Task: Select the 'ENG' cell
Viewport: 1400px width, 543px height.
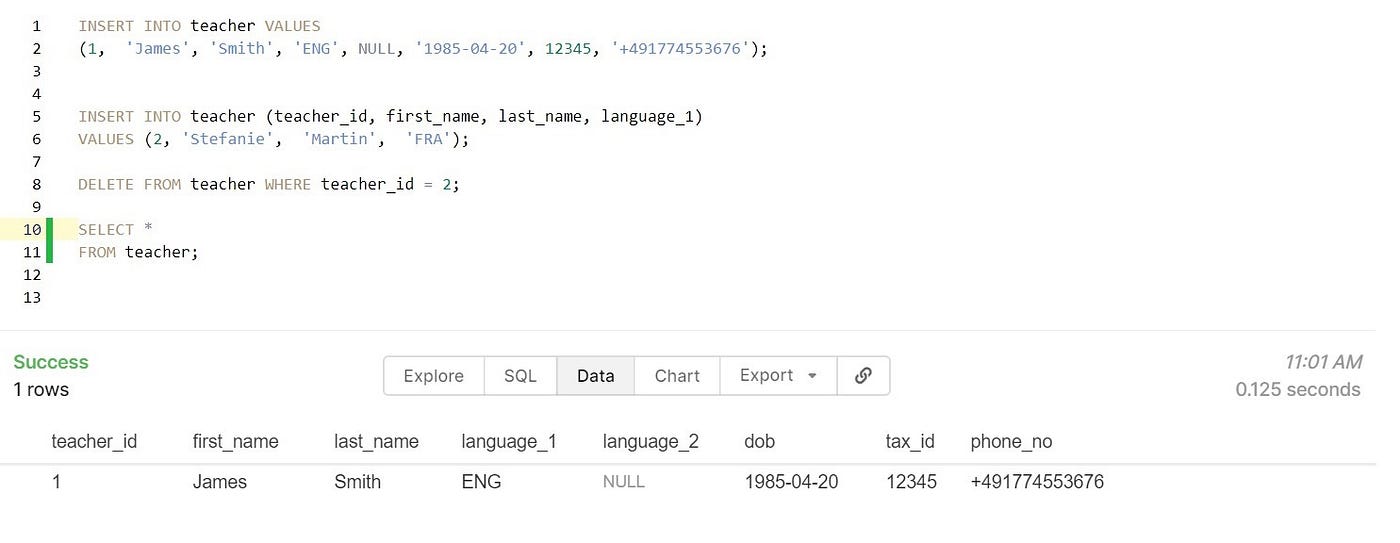Action: pos(481,482)
